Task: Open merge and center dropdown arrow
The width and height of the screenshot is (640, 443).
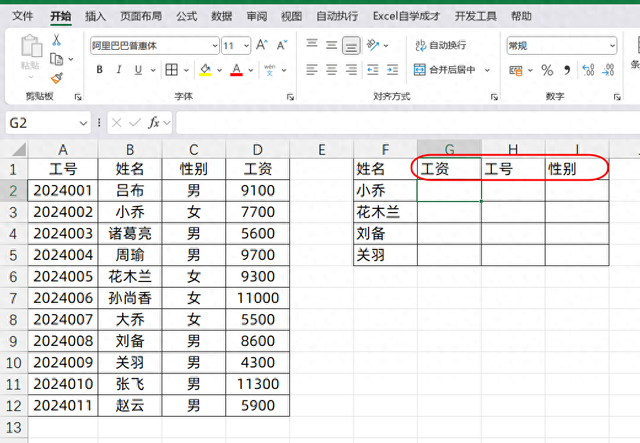Action: coord(487,70)
